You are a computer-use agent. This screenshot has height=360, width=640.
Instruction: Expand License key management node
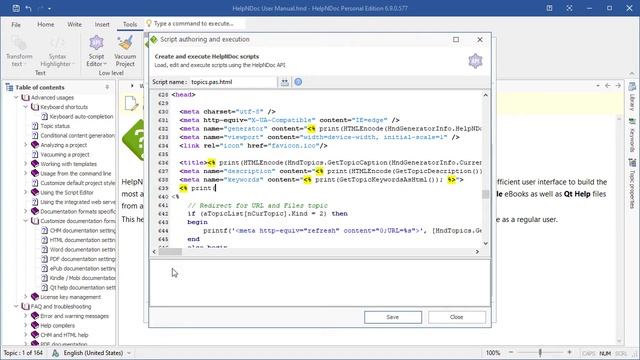coord(26,297)
